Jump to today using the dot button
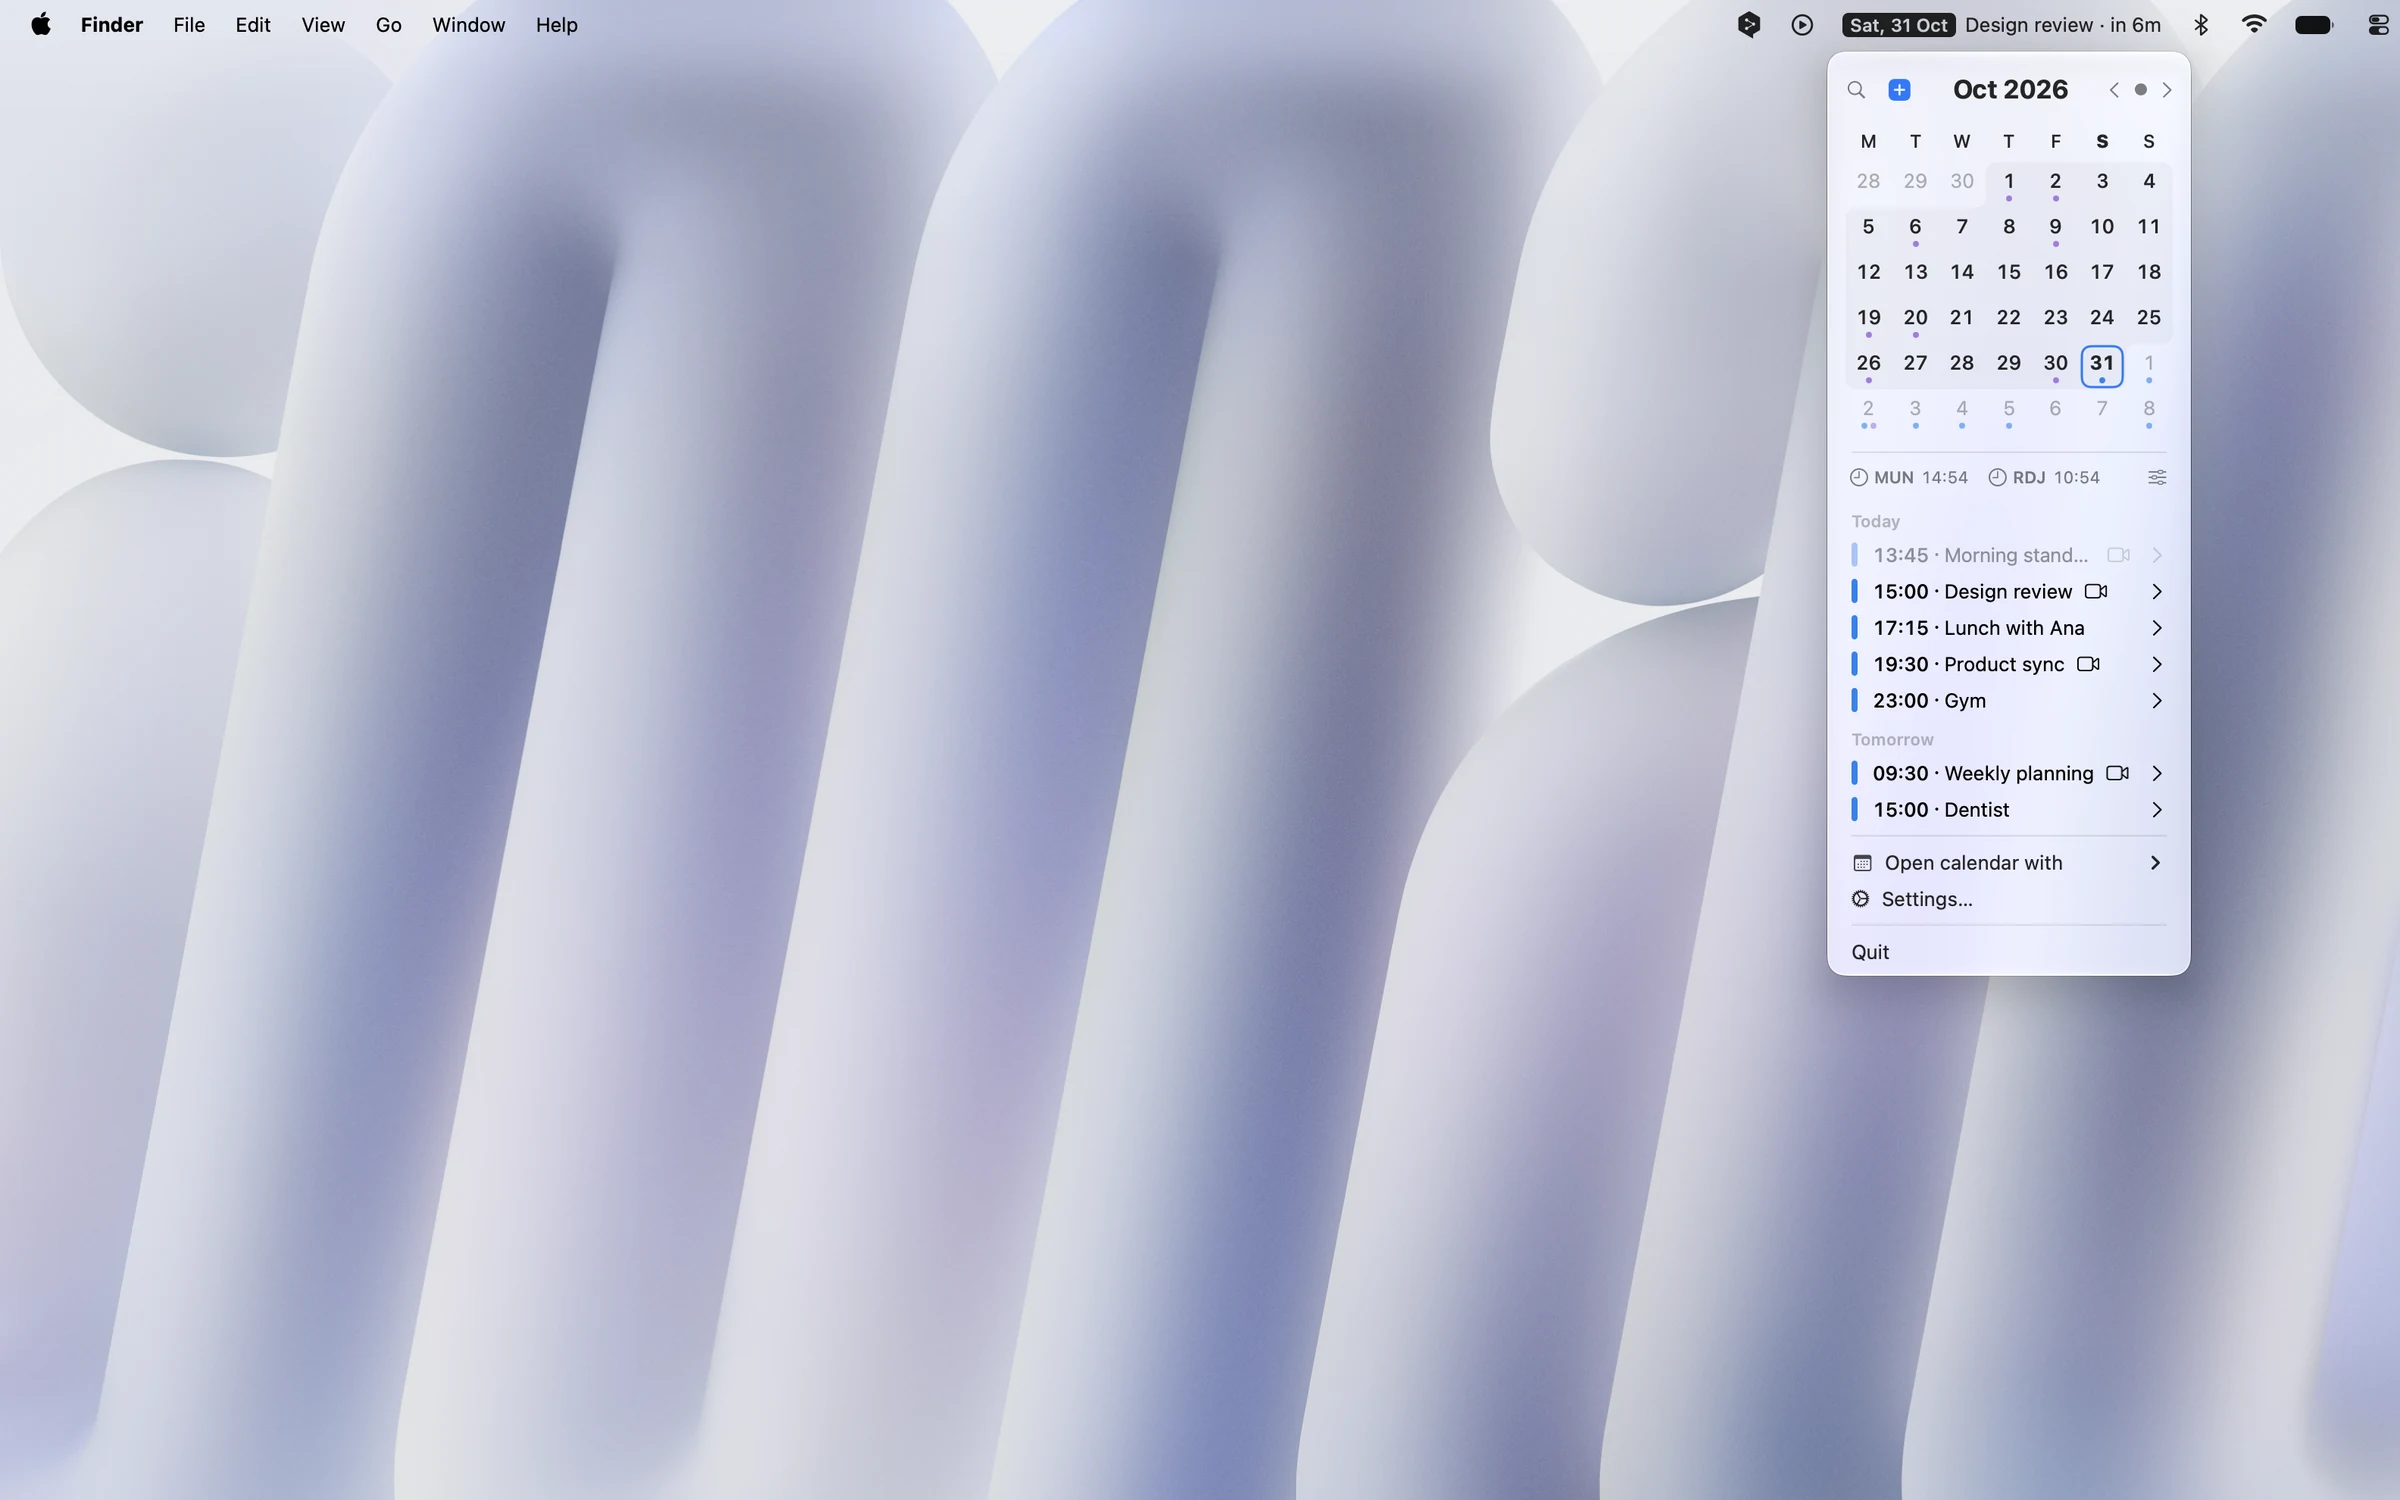2400x1500 pixels. [x=2140, y=90]
